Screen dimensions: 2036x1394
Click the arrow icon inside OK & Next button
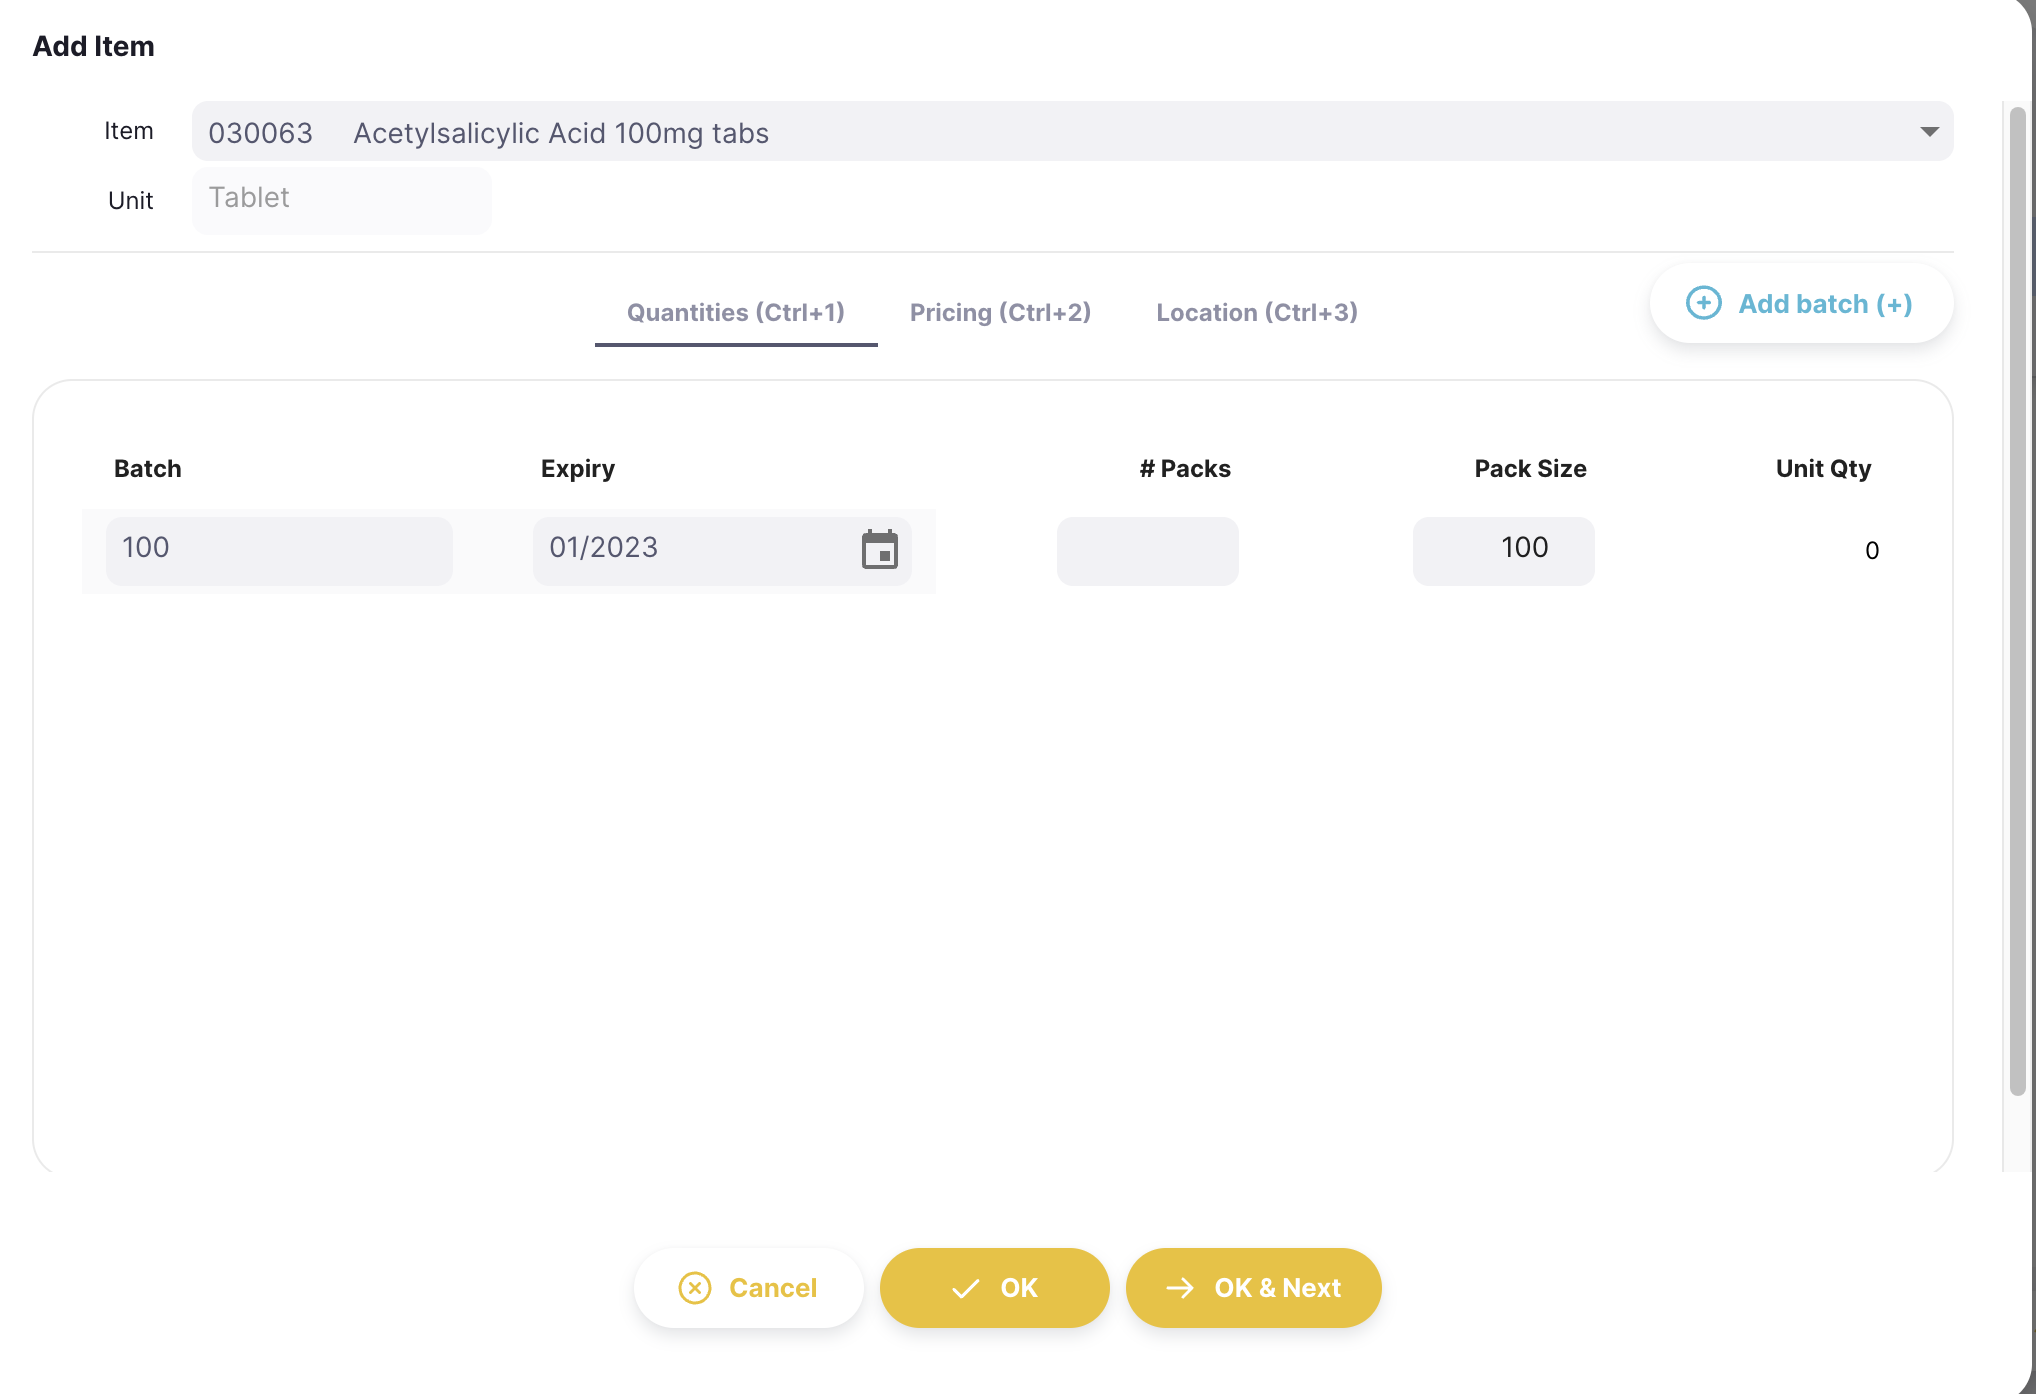pos(1182,1288)
